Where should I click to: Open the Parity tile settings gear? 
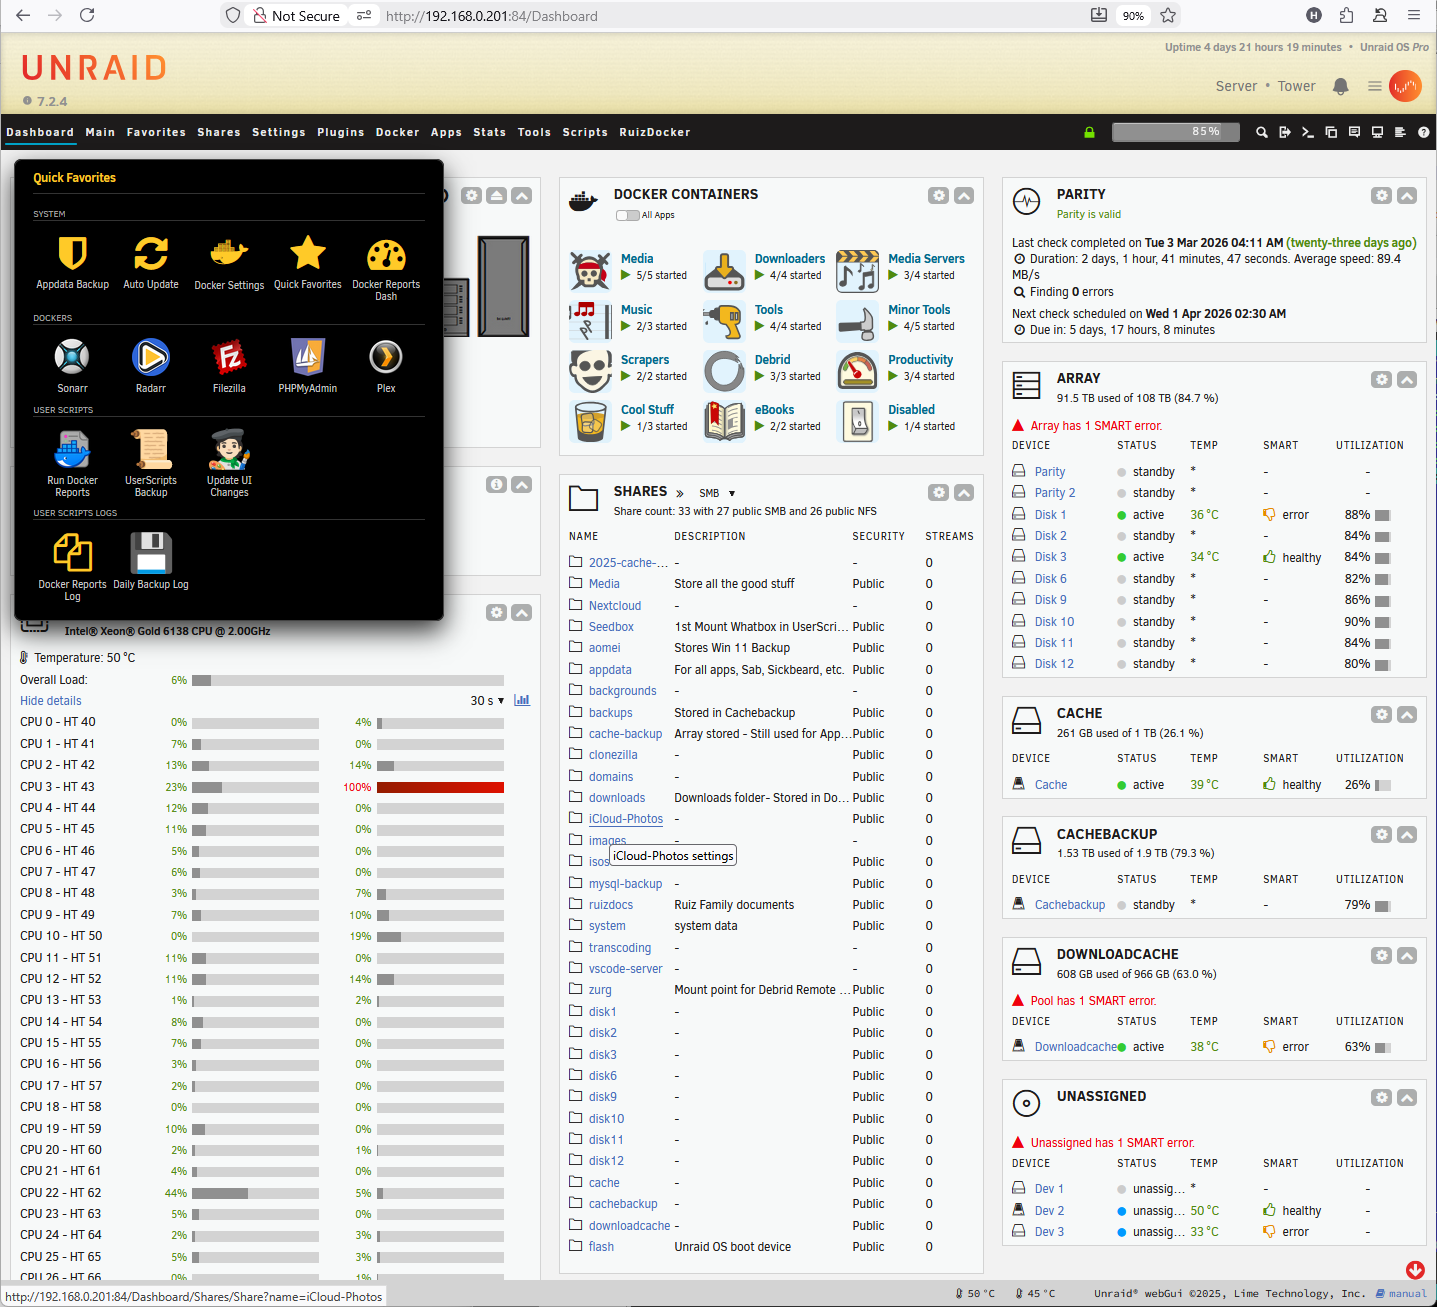tap(1381, 196)
